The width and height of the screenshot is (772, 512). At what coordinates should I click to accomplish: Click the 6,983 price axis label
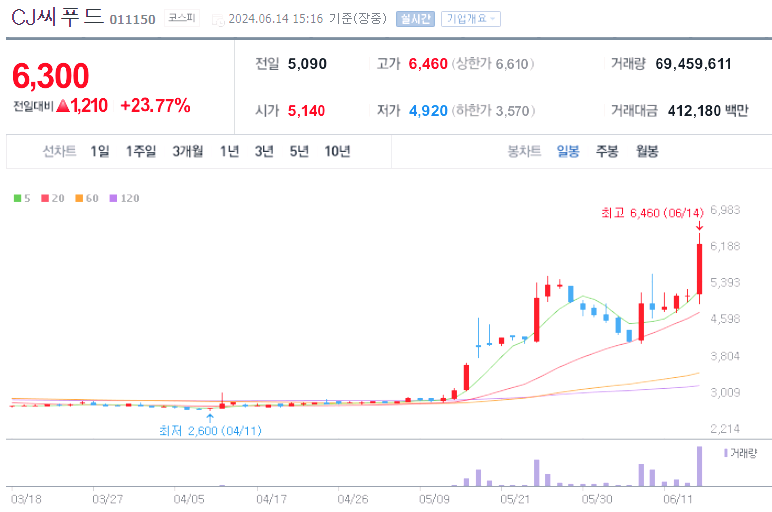point(725,210)
